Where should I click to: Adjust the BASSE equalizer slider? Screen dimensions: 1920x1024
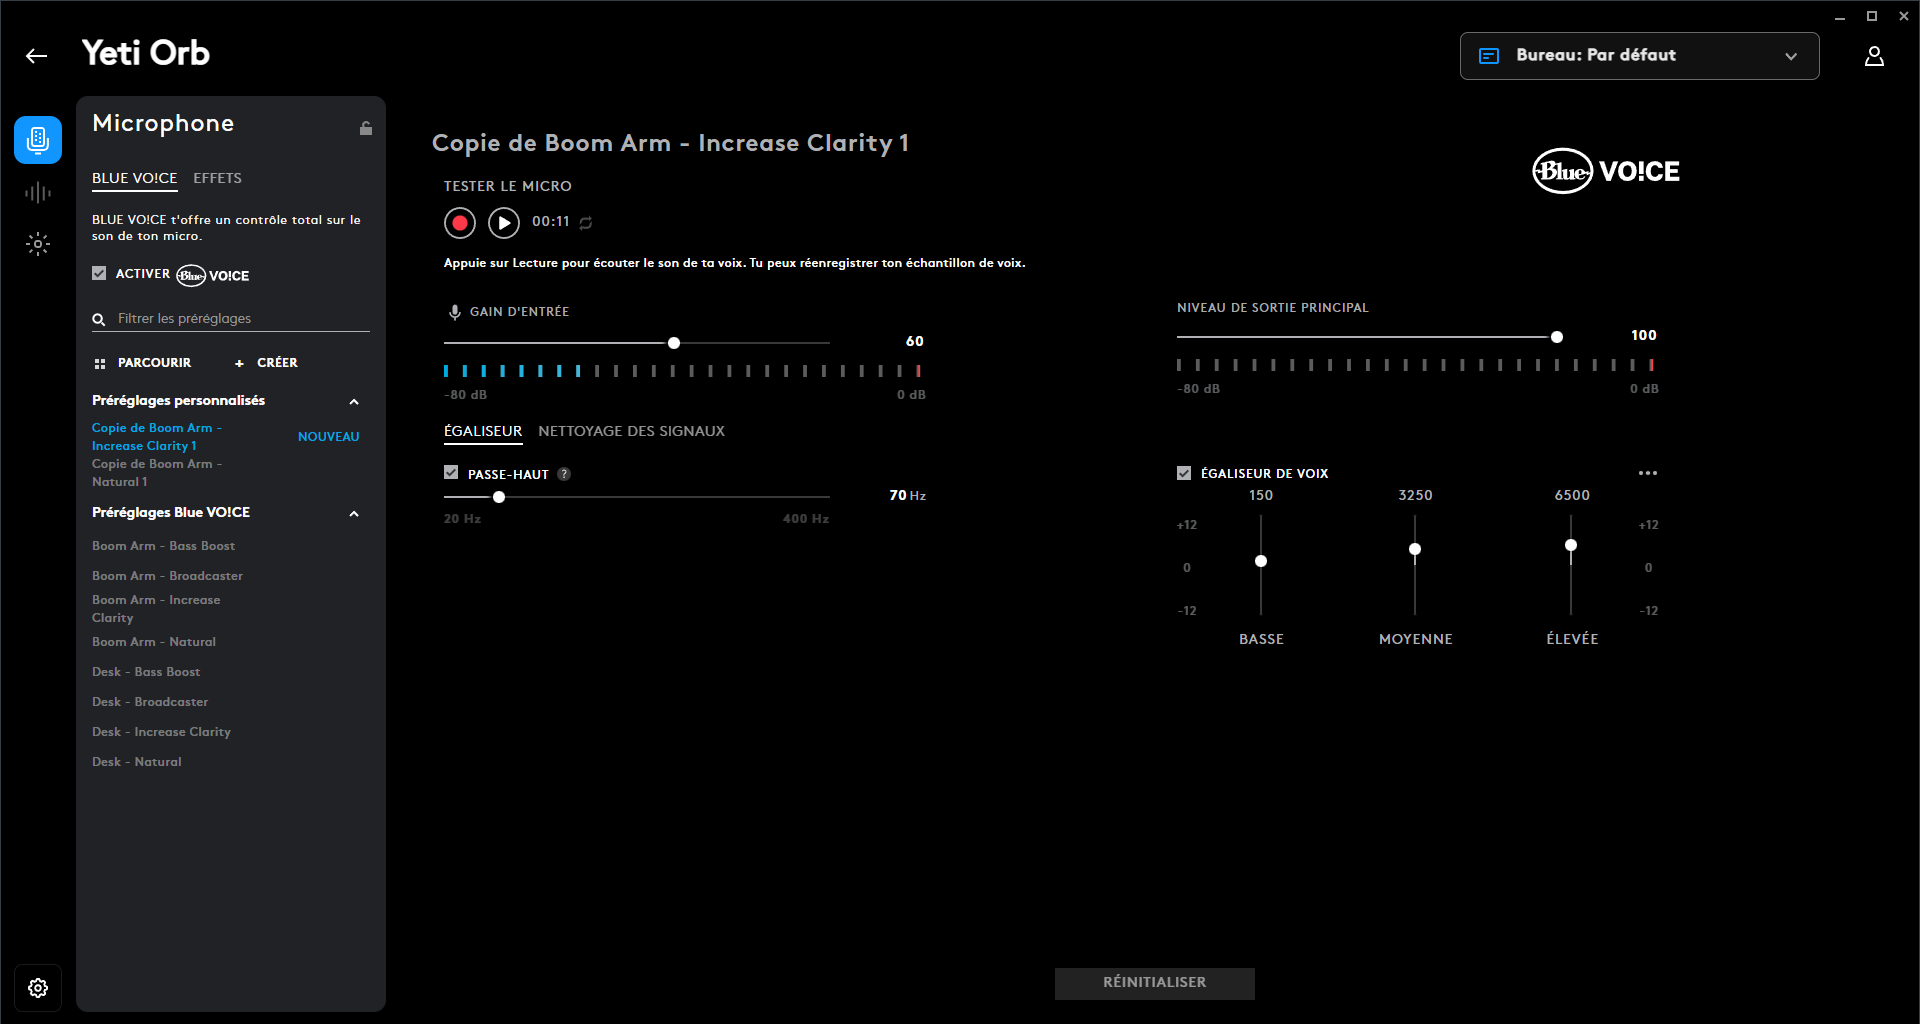[1261, 561]
